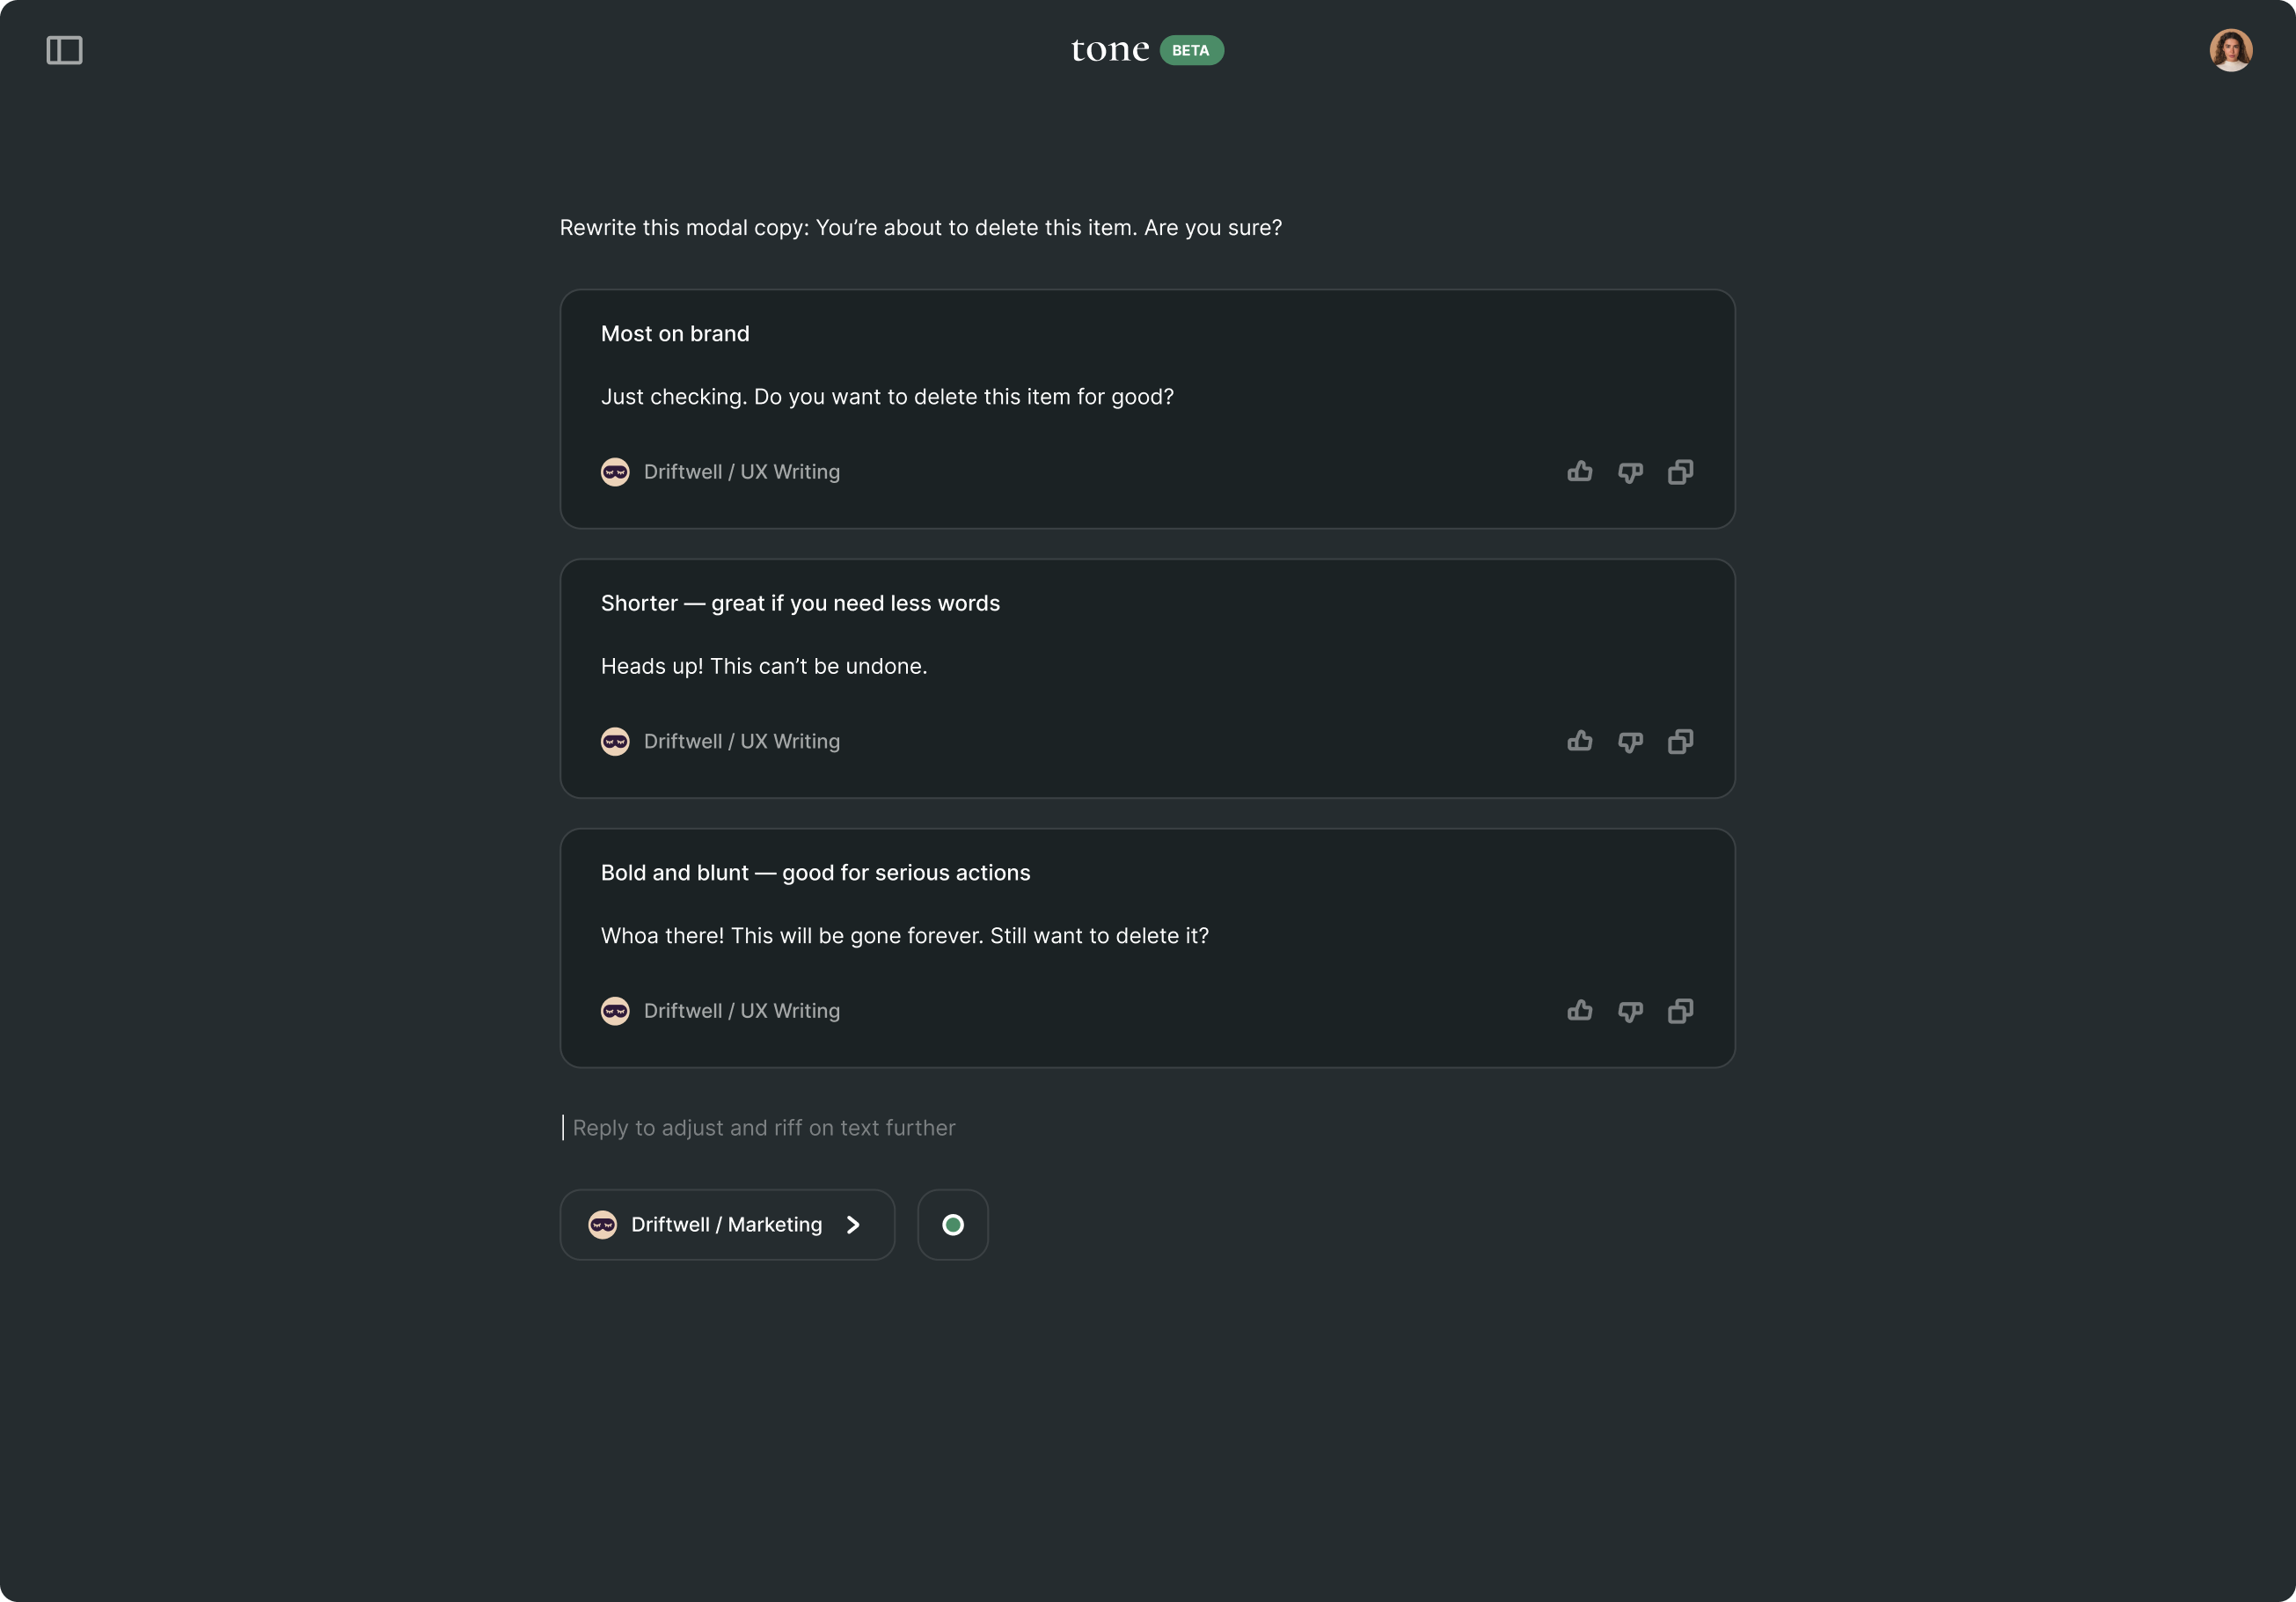Screen dimensions: 2296x1602
Task: Toggle the sidebar panel icon
Action: [64, 50]
